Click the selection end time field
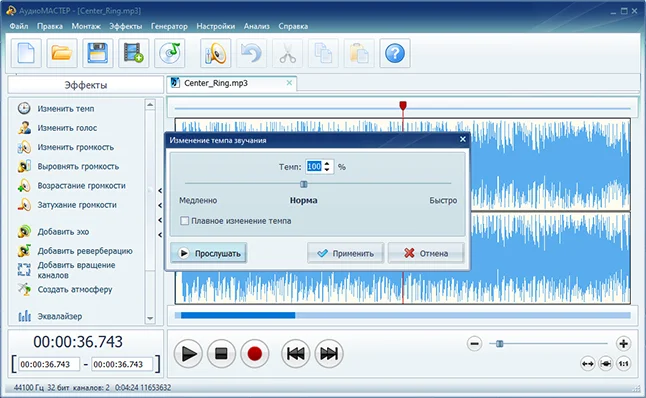 tap(122, 364)
